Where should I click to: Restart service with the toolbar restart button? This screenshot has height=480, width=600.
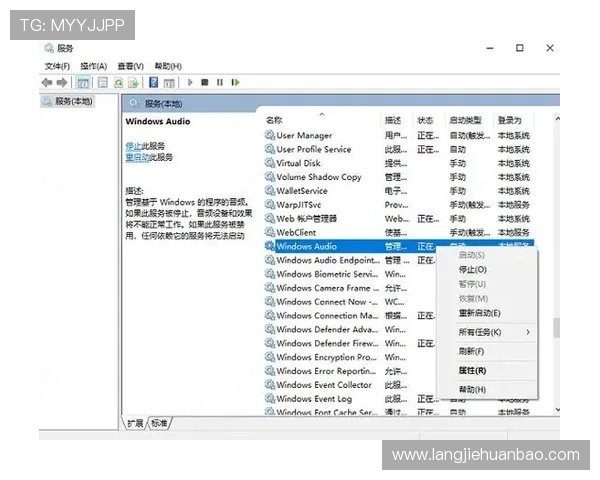point(235,82)
